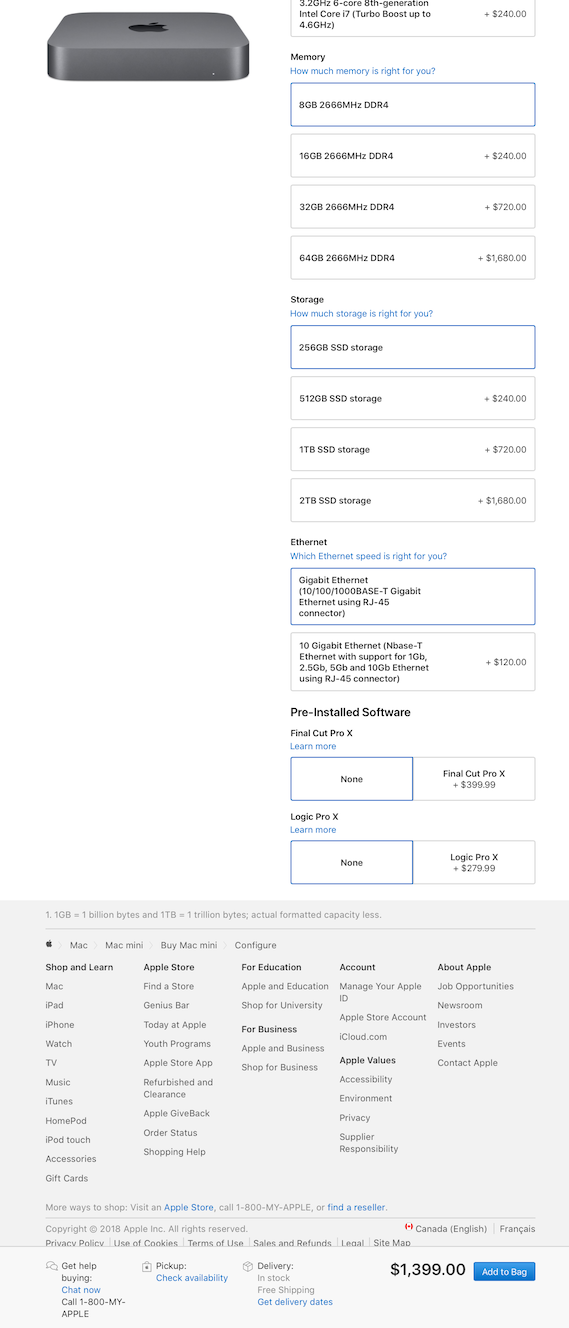Choose 10 Gigabit Ethernet upgrade

(413, 662)
